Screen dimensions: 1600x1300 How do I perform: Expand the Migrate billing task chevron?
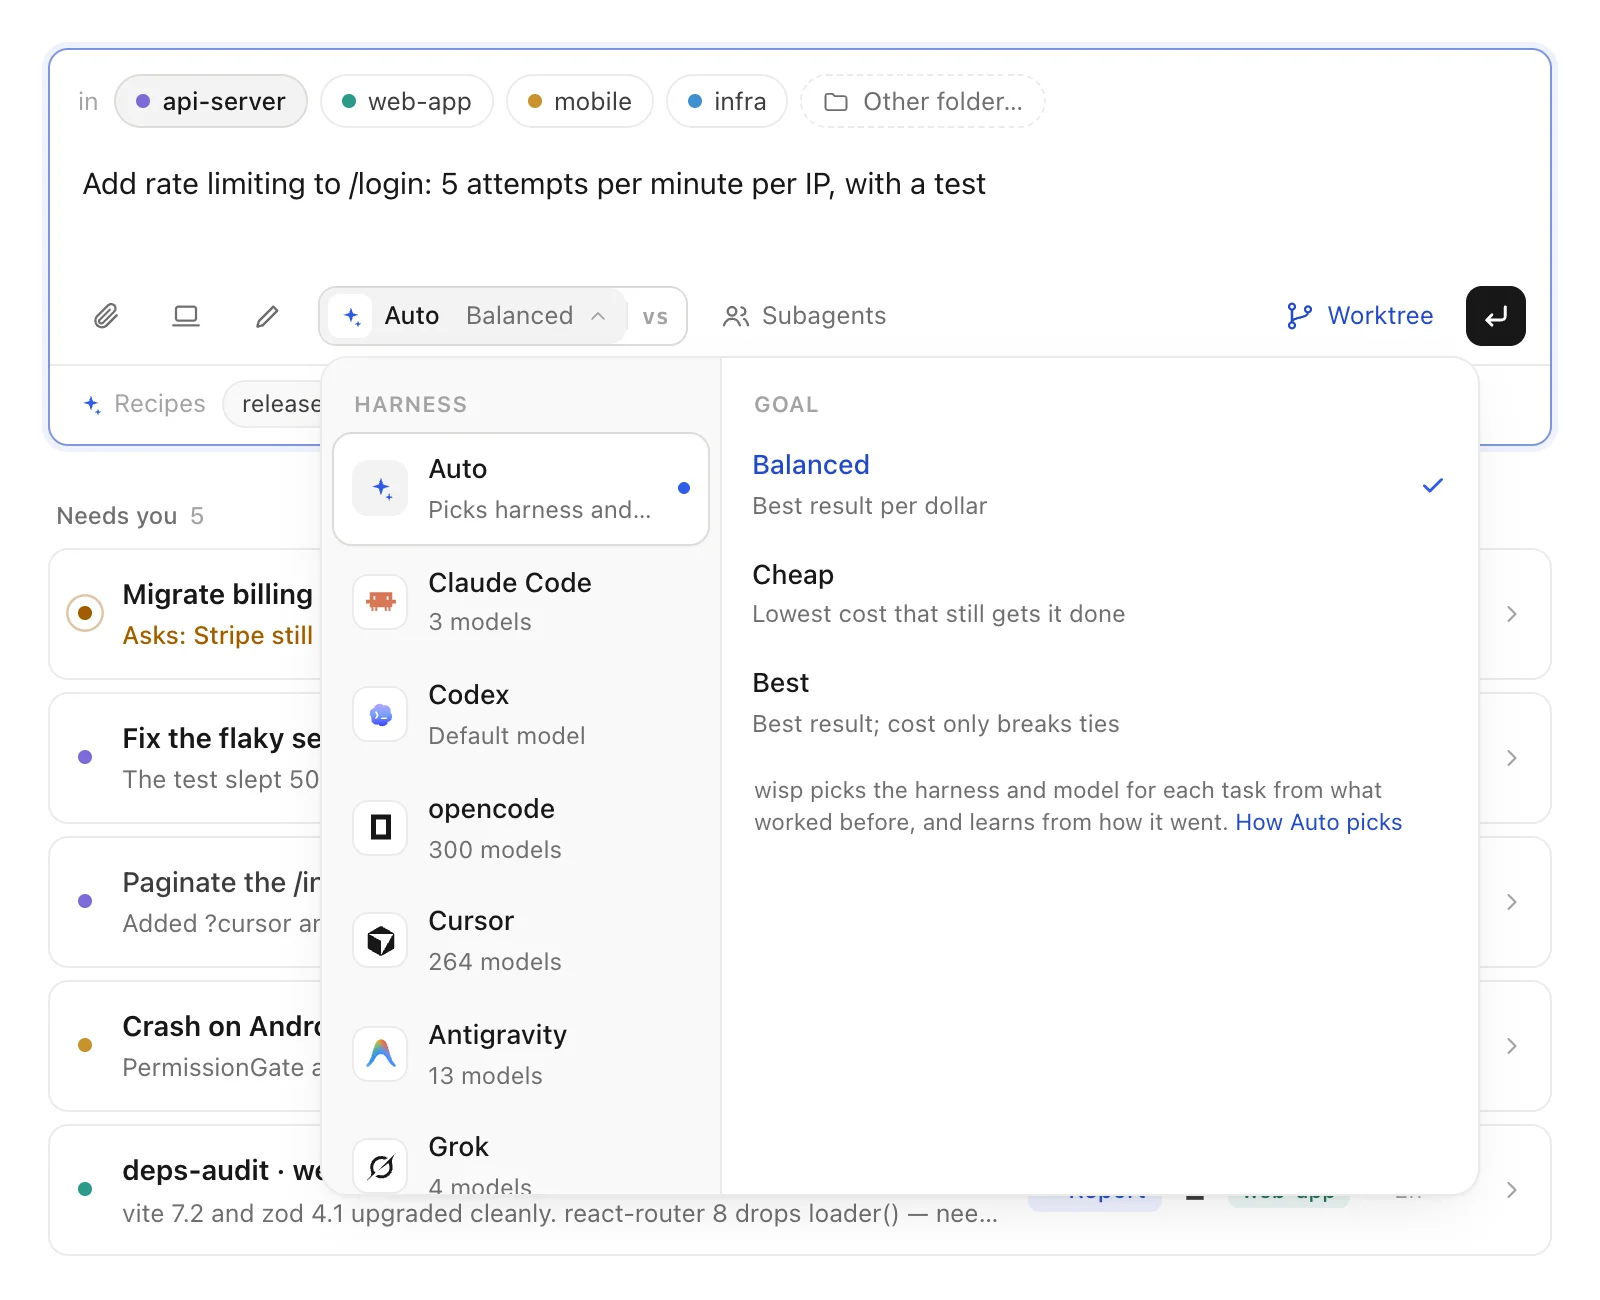point(1511,614)
